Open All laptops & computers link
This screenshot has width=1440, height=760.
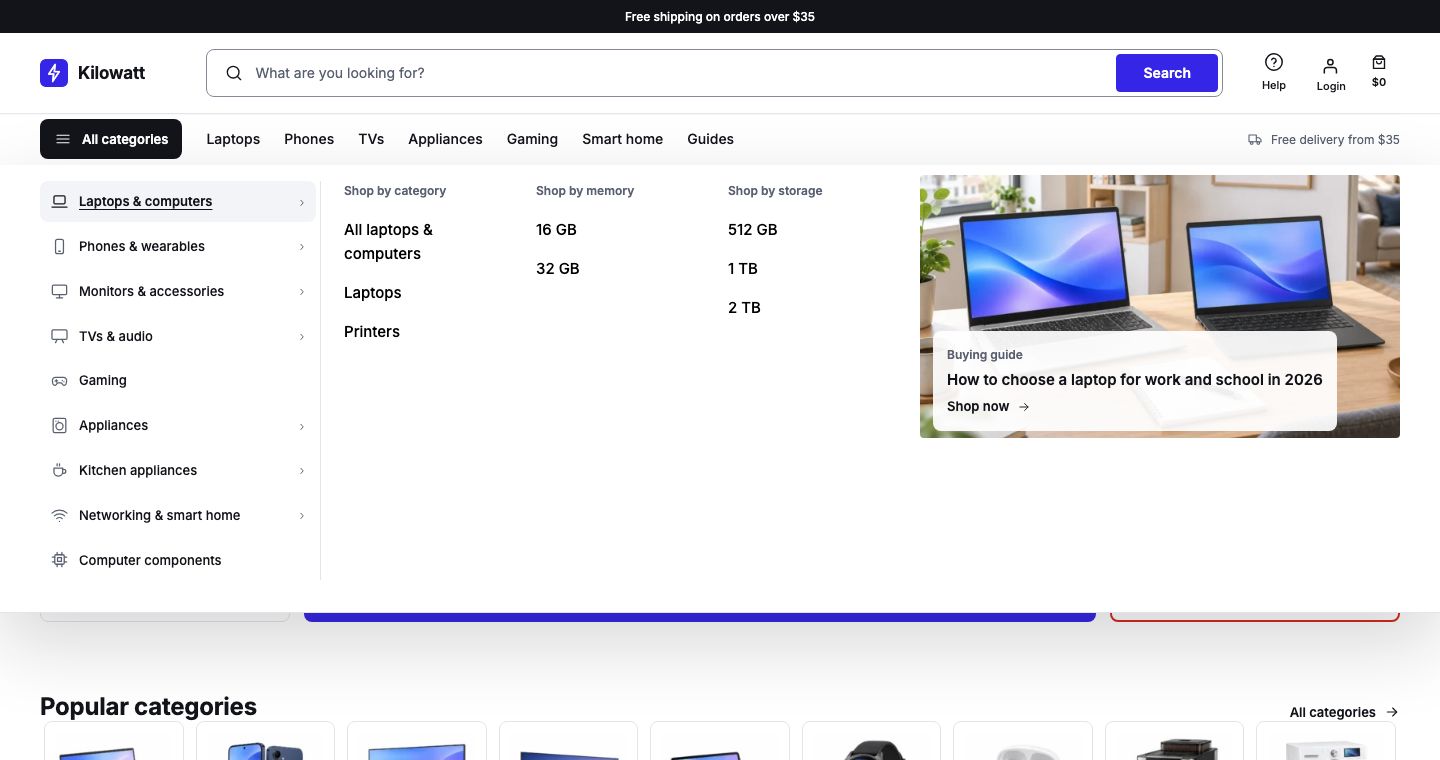tap(388, 242)
